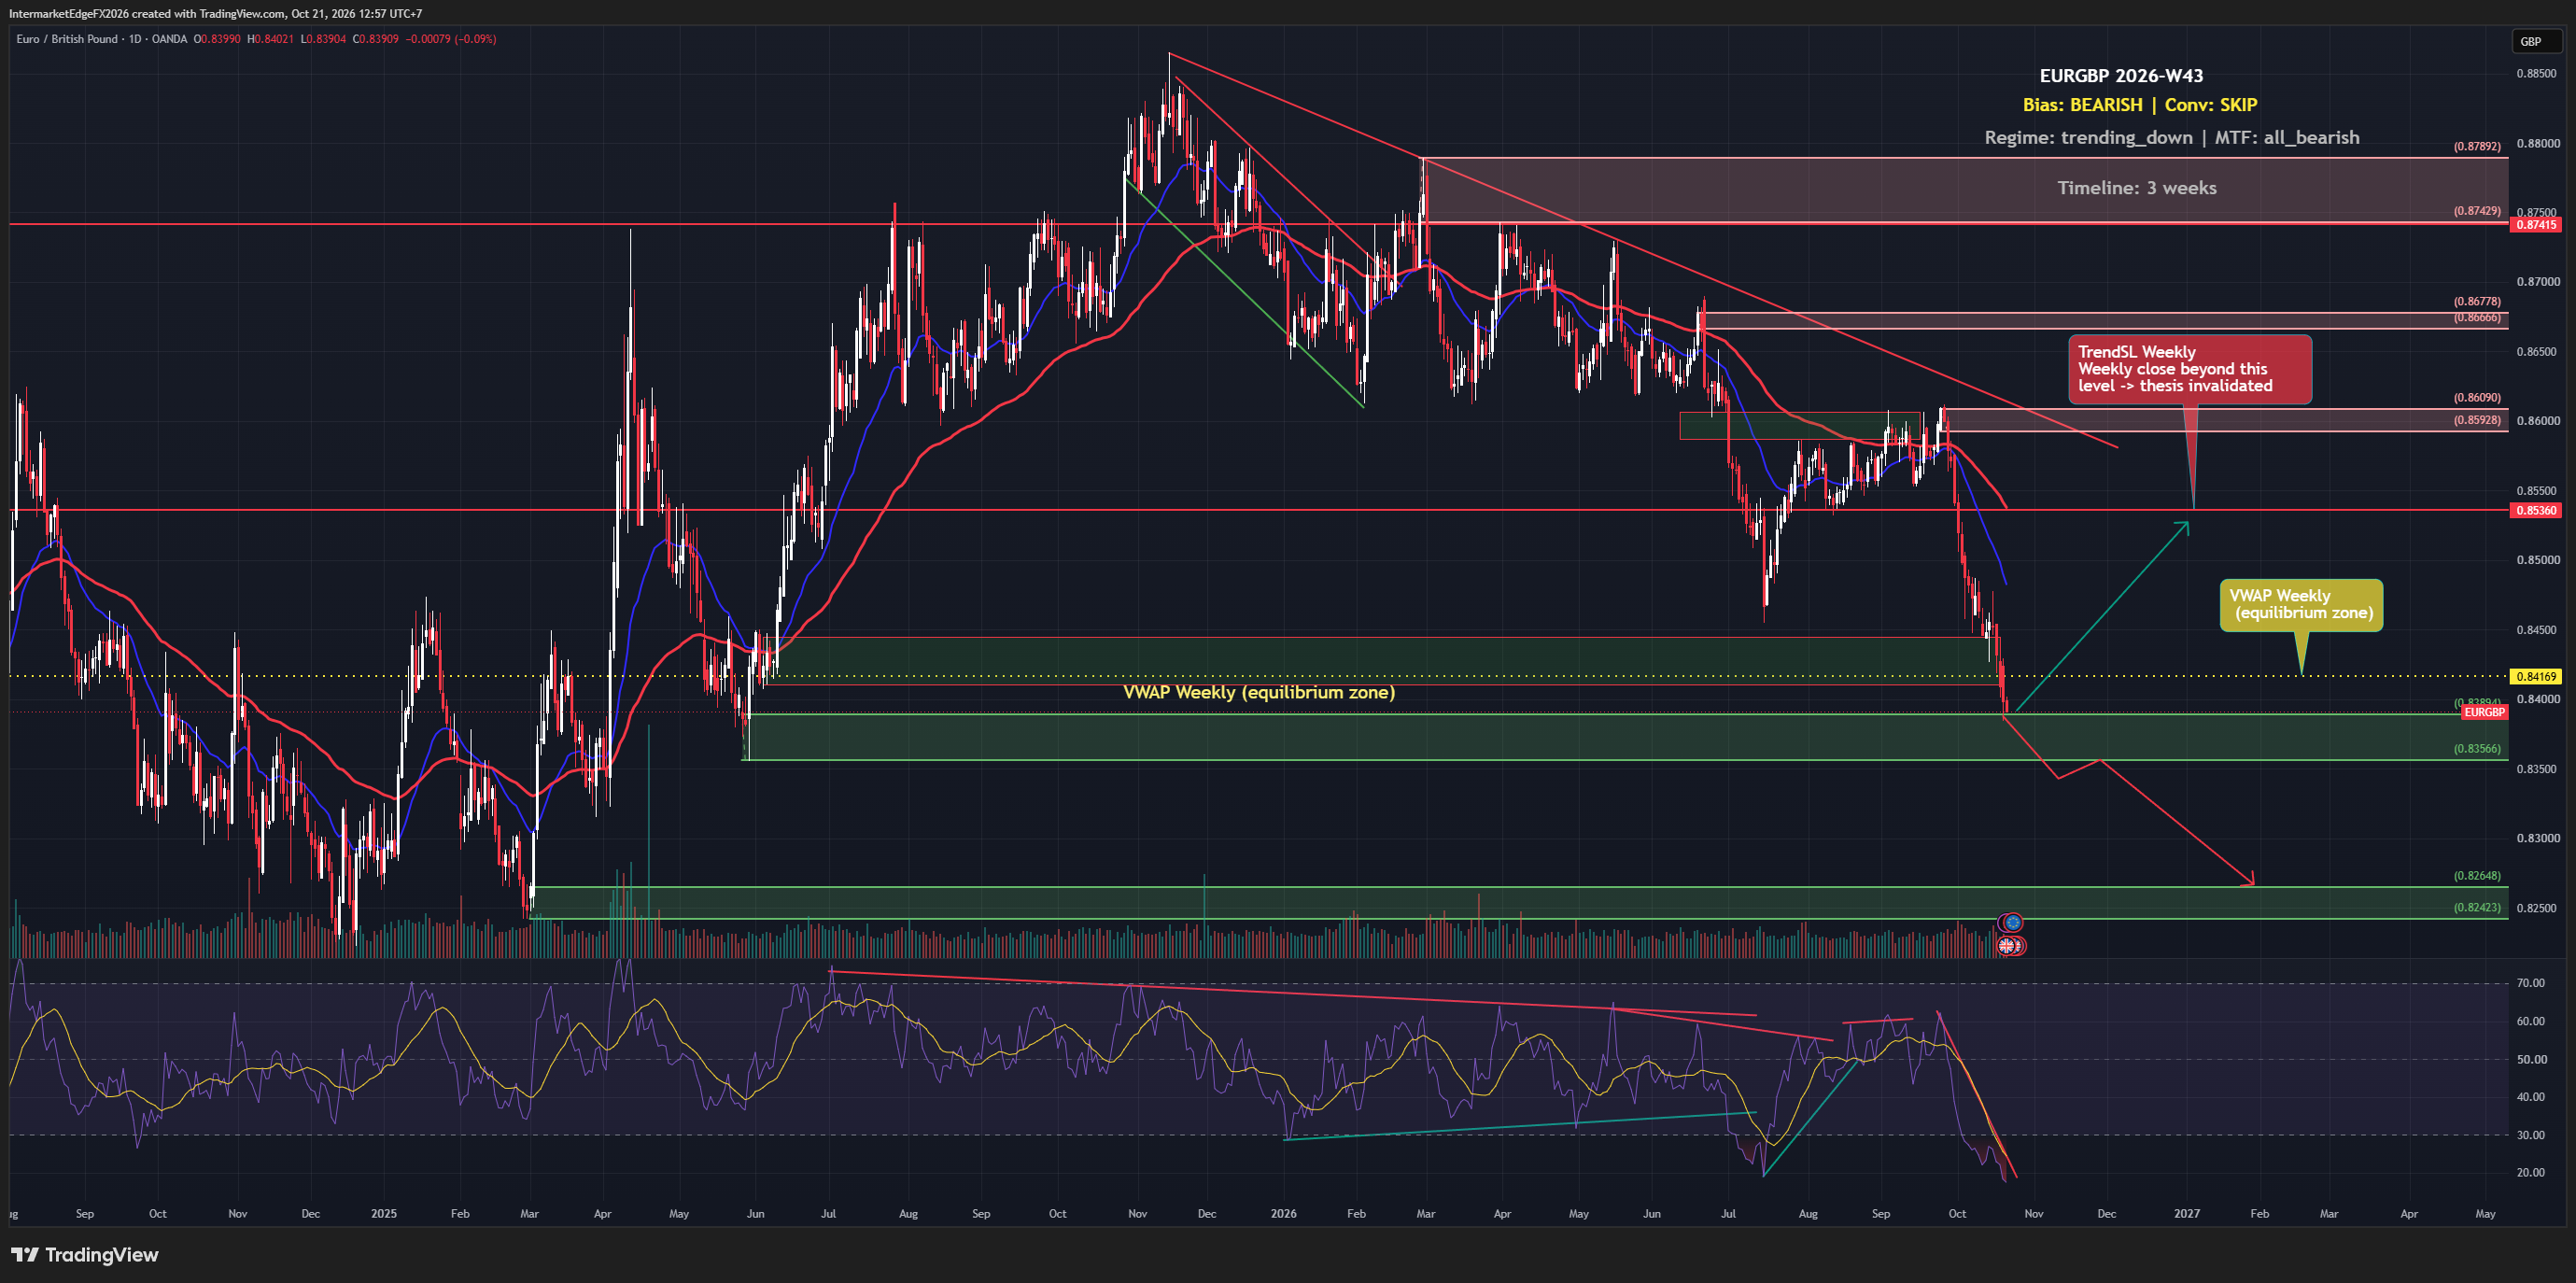Click the 50.00 level on the RSI scale

[2531, 1059]
